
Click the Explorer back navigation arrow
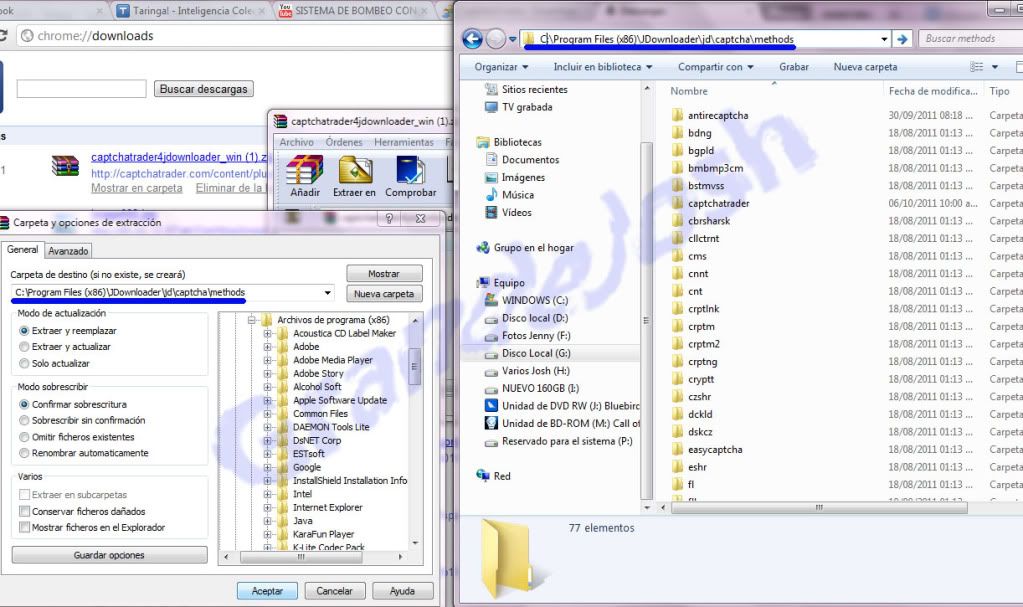click(x=472, y=39)
